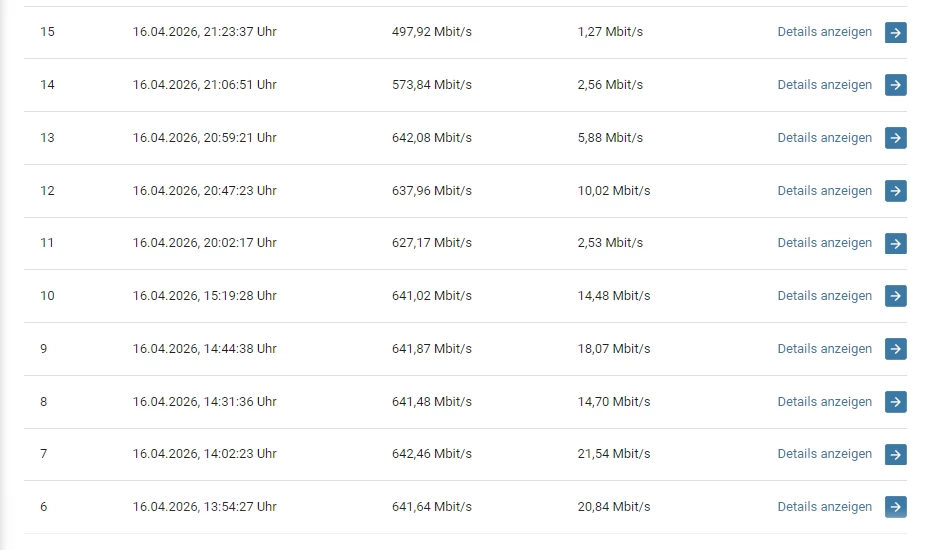Open details for the 14,70 Mbit/s upload

824,402
